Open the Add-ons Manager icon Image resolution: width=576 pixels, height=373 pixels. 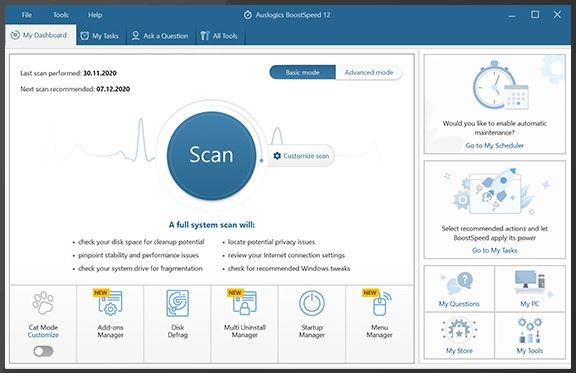110,303
